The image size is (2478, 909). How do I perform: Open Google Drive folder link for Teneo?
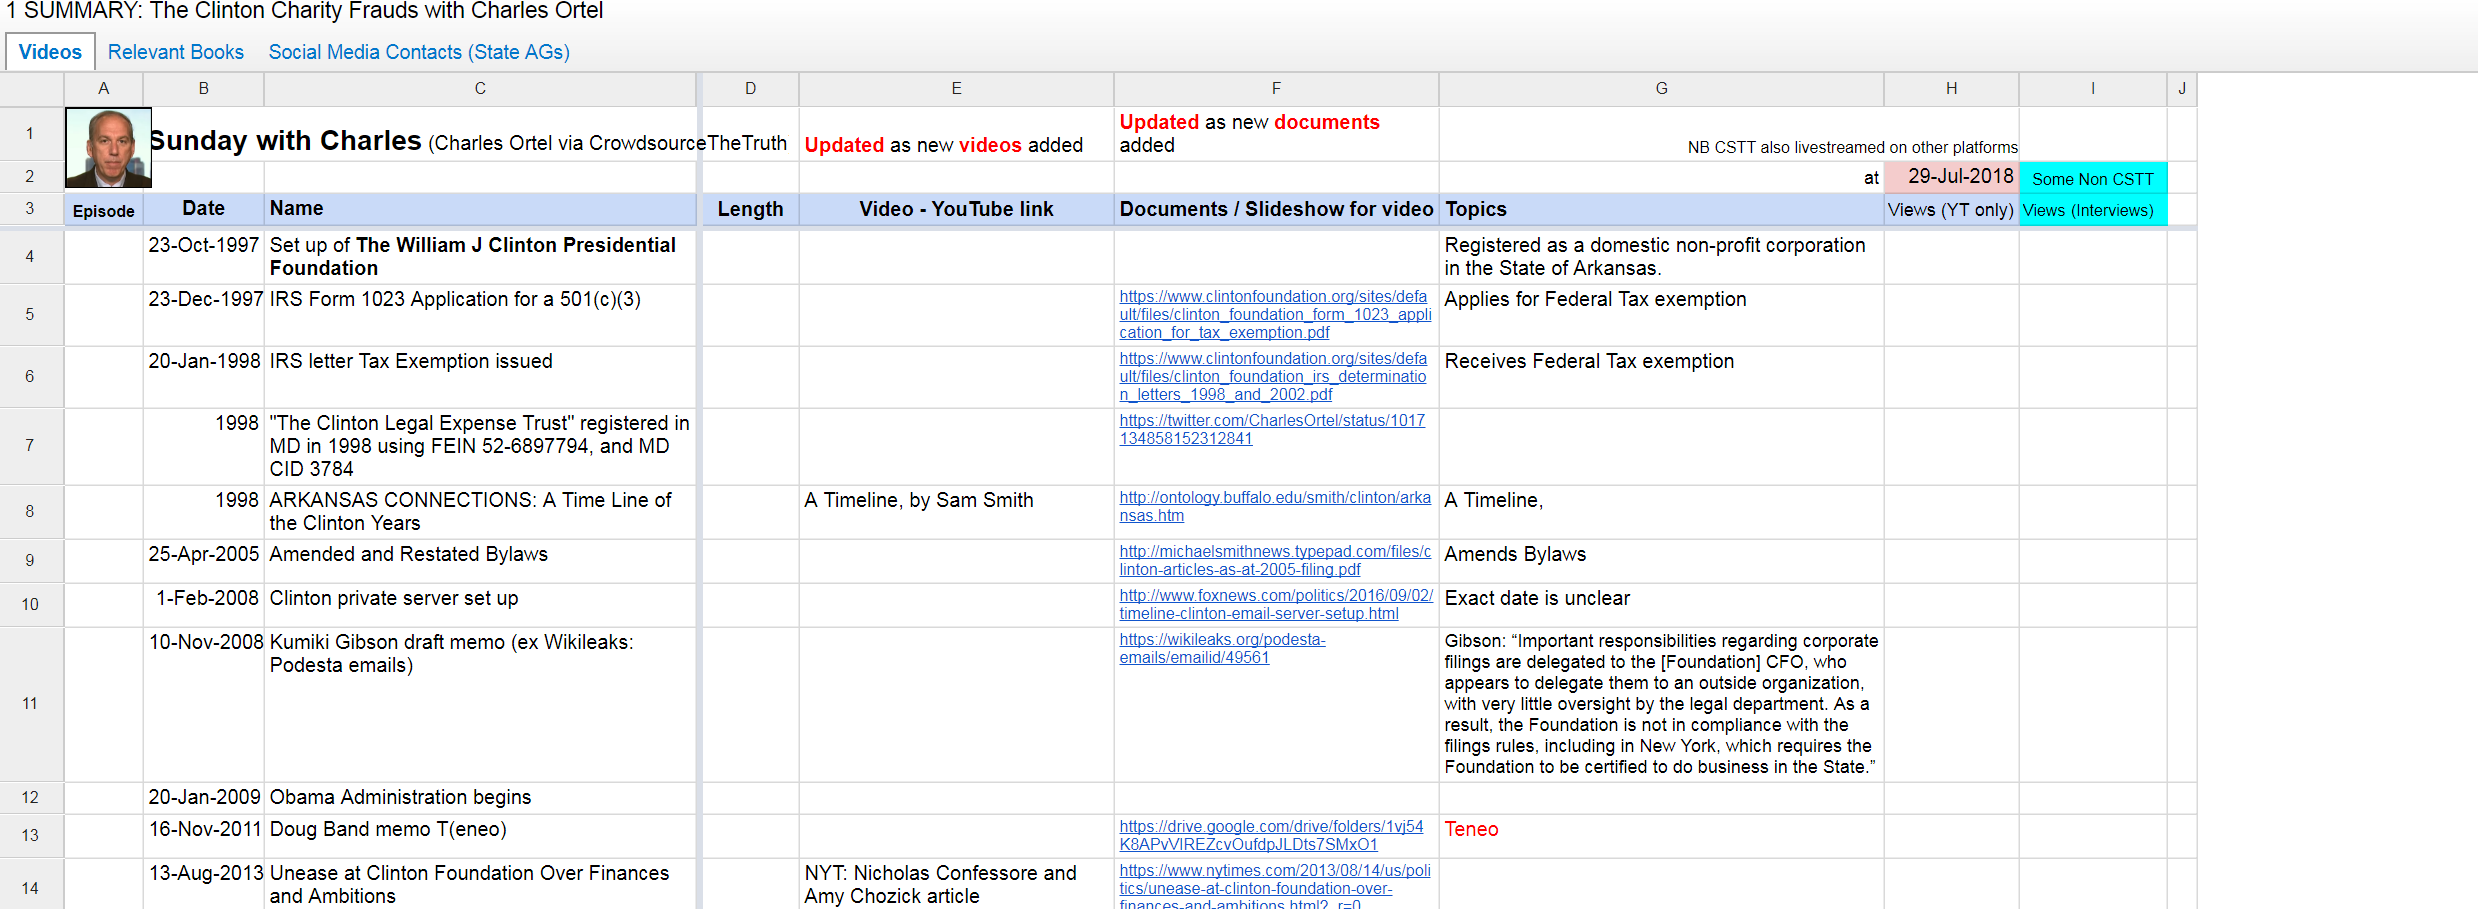tap(1271, 836)
